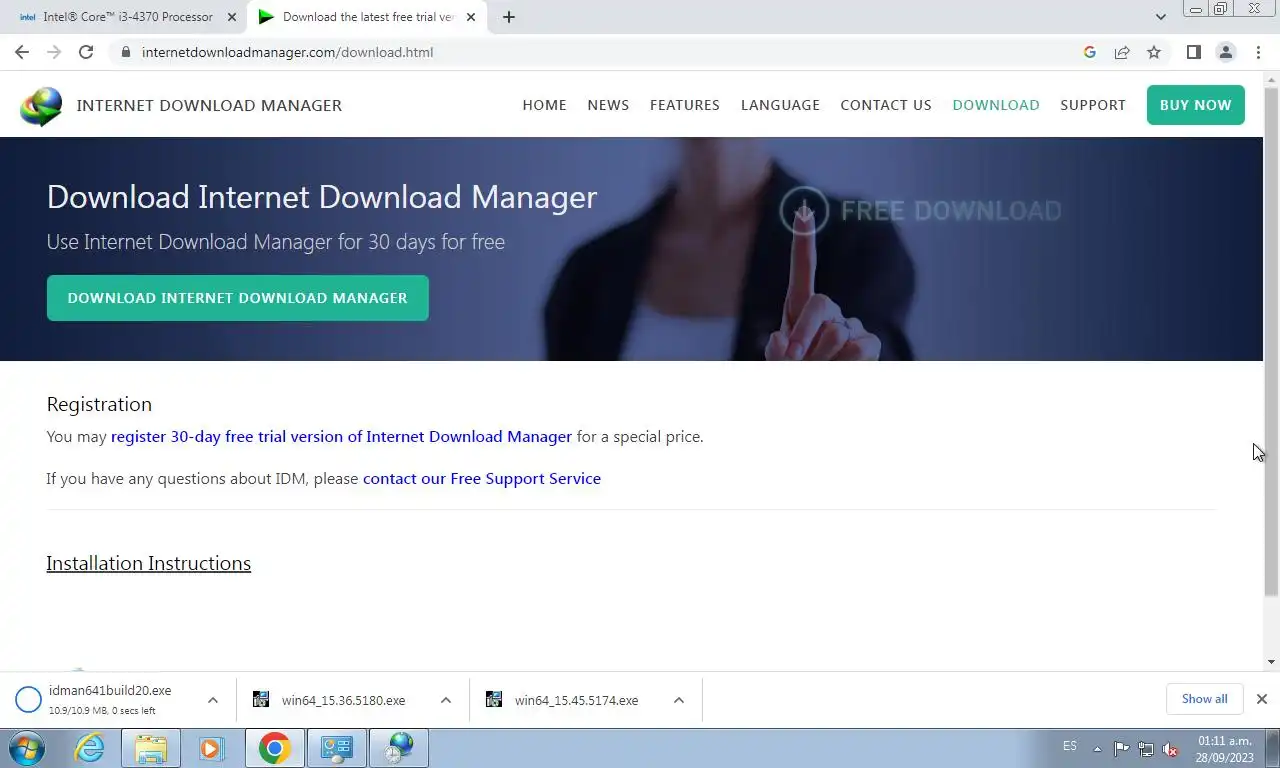This screenshot has height=768, width=1280.
Task: Open volume muted tray icon
Action: coord(1170,749)
